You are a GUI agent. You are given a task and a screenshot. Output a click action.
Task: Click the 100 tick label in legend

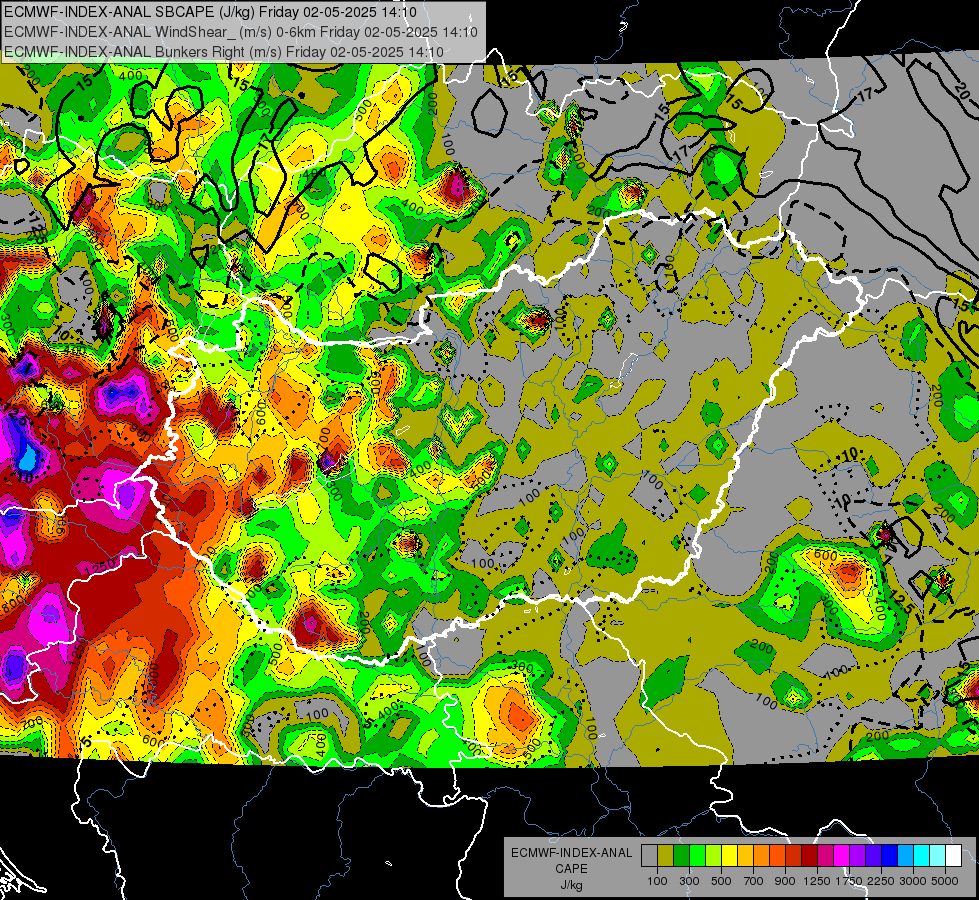click(x=657, y=881)
